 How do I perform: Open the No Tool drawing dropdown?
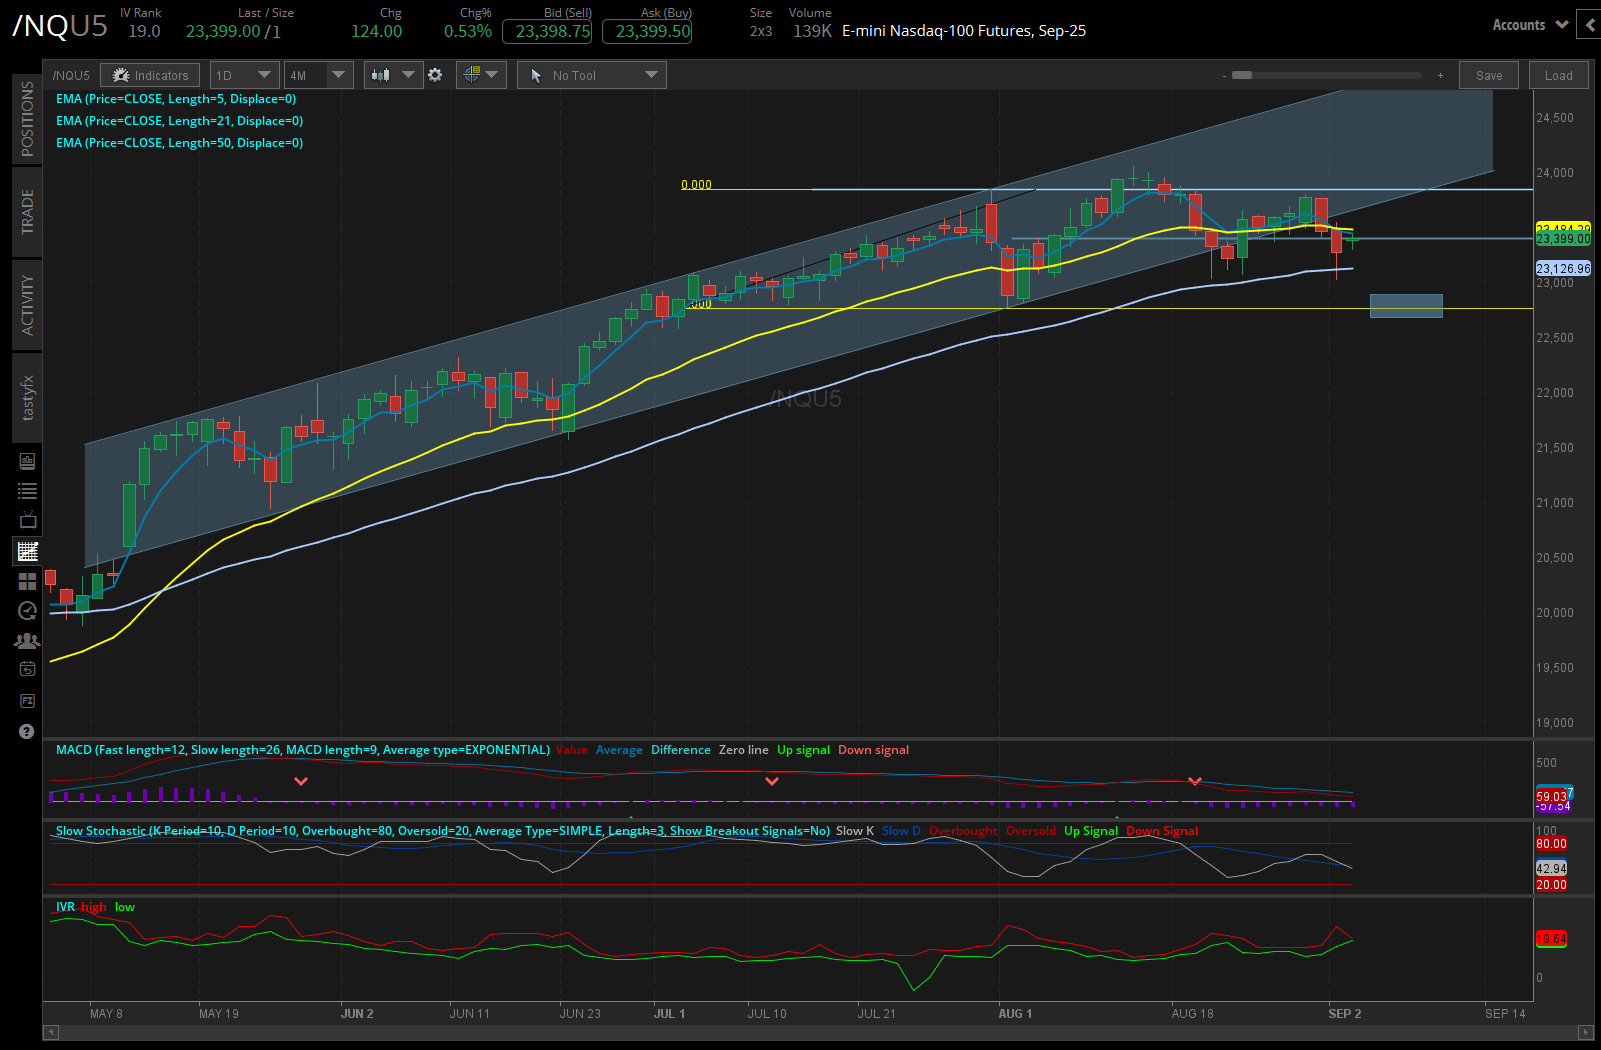click(590, 74)
